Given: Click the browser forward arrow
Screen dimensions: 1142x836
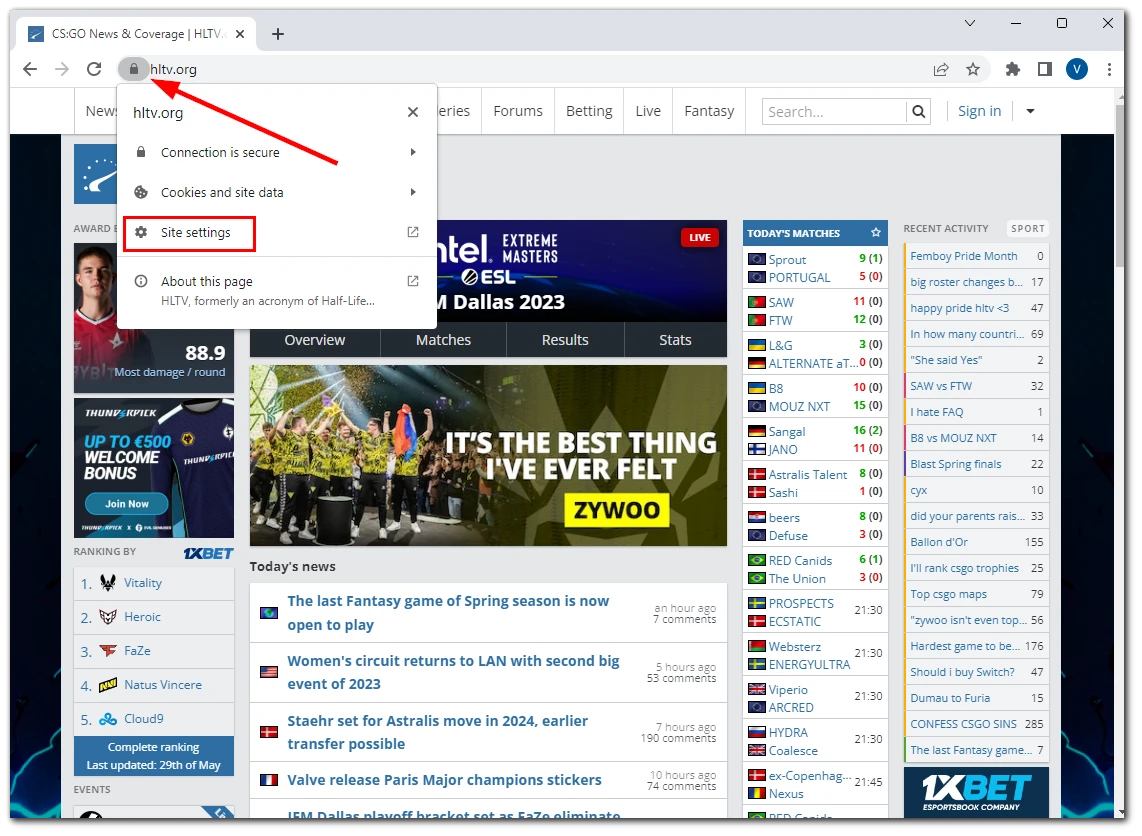Looking at the screenshot, I should point(62,69).
